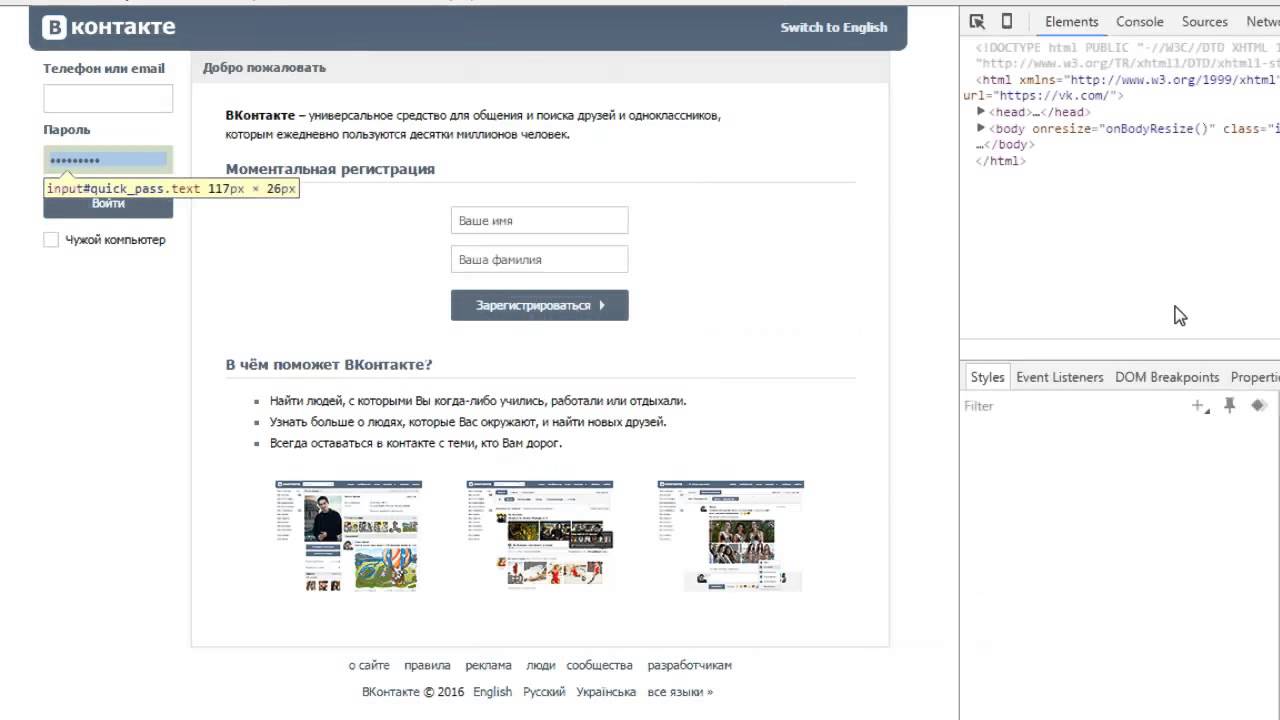Image resolution: width=1280 pixels, height=720 pixels.
Task: Open the Event Listeners tab
Action: [1059, 377]
